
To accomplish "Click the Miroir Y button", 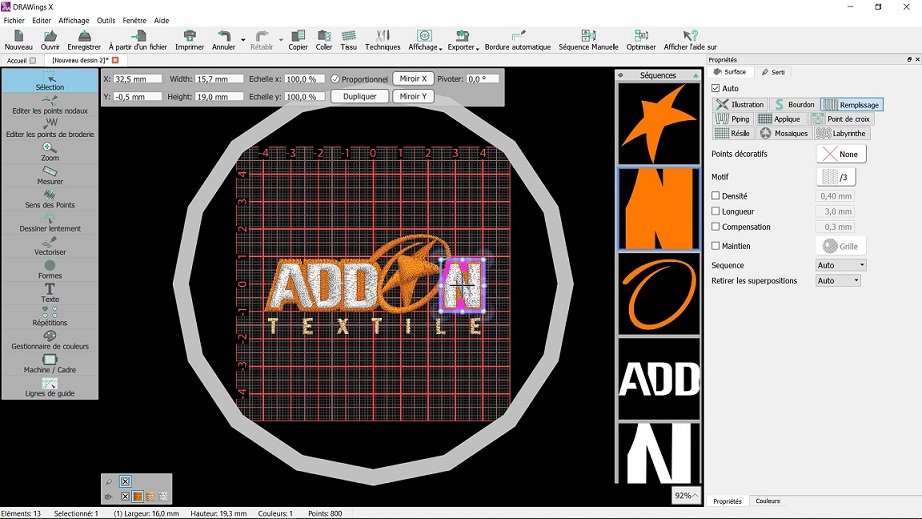I will point(413,96).
